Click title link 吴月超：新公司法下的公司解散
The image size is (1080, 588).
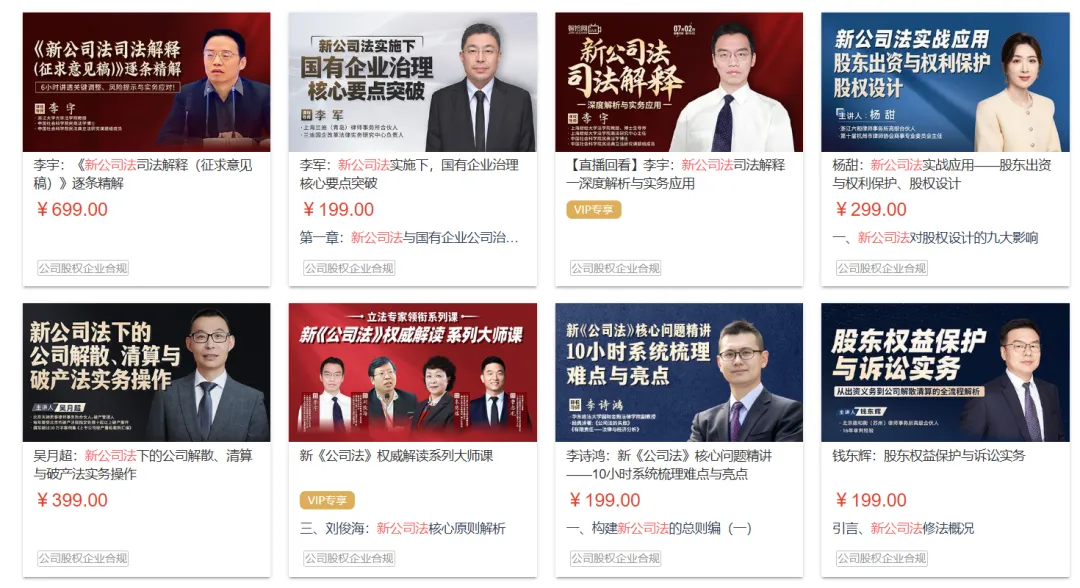[x=143, y=465]
